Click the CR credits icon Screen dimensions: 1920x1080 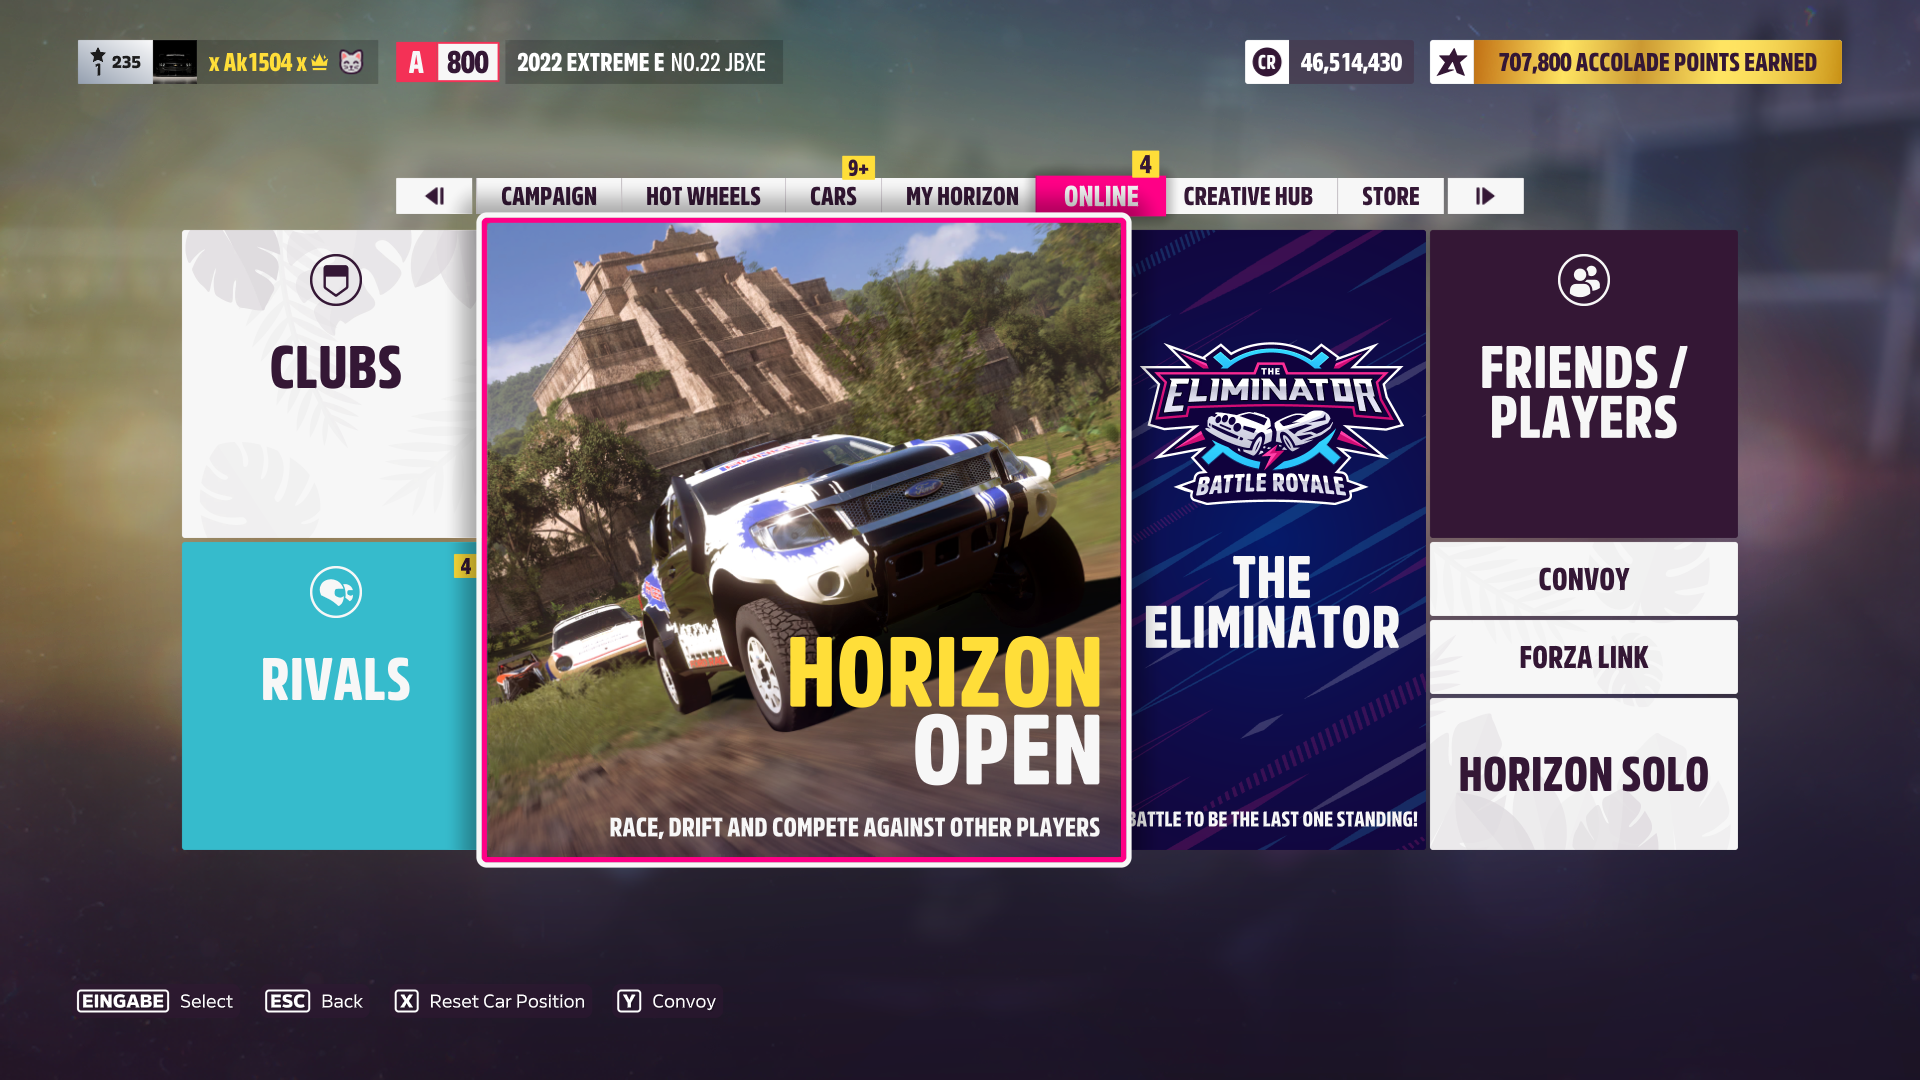pyautogui.click(x=1267, y=62)
